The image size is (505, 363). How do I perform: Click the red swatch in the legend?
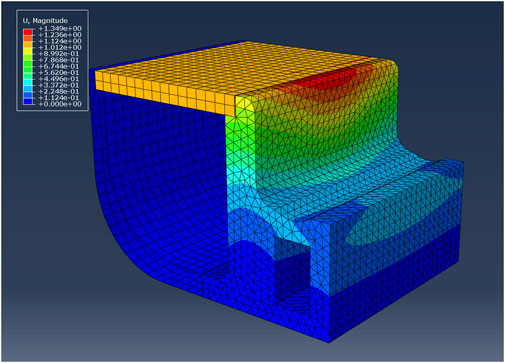[28, 32]
